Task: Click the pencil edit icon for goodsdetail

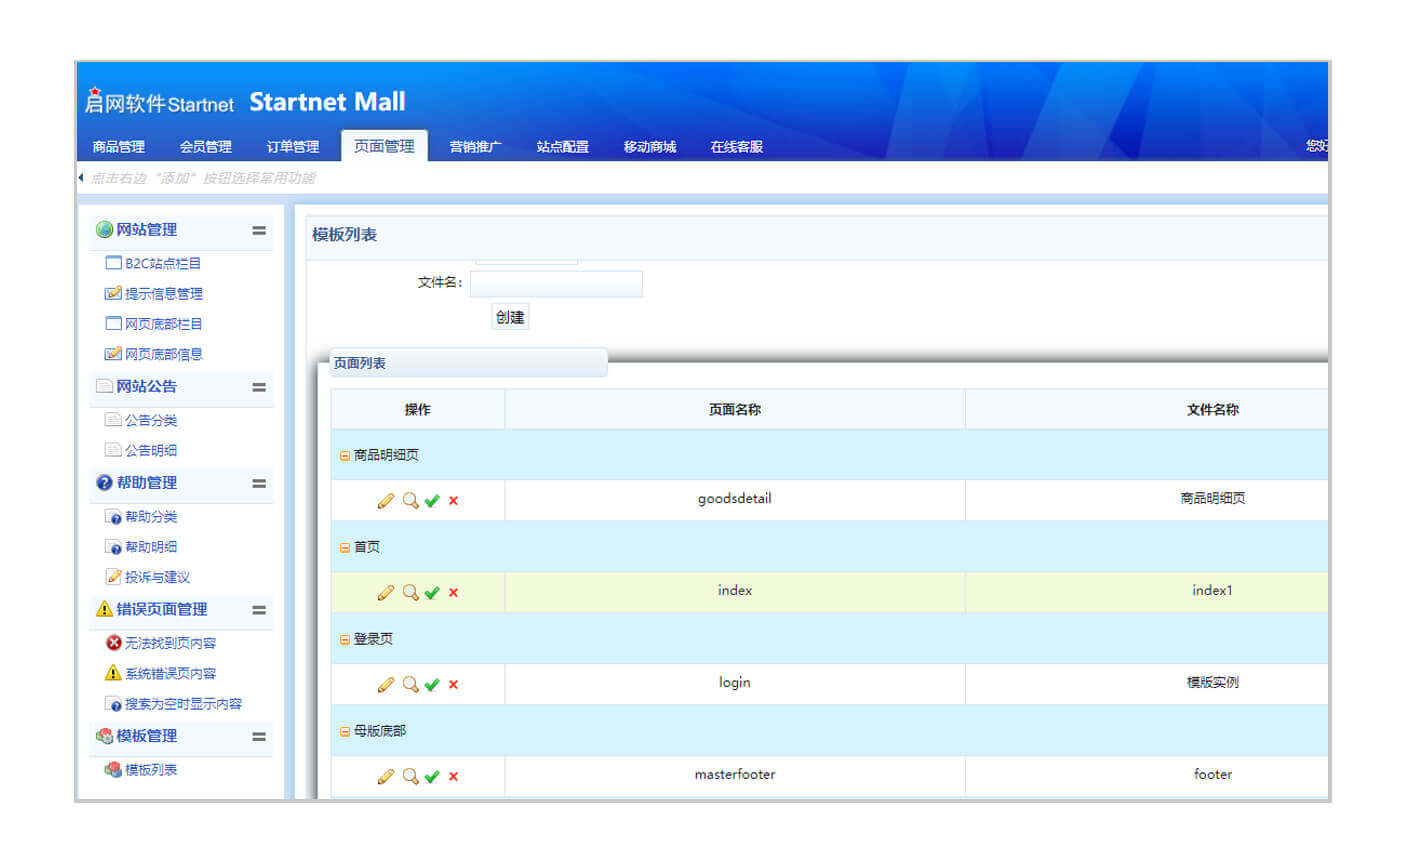Action: pos(385,501)
